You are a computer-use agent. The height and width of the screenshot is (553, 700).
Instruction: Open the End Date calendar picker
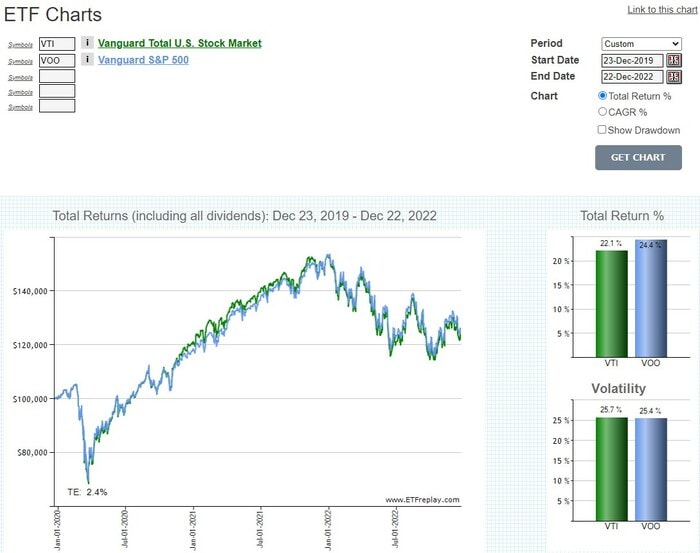coord(674,77)
